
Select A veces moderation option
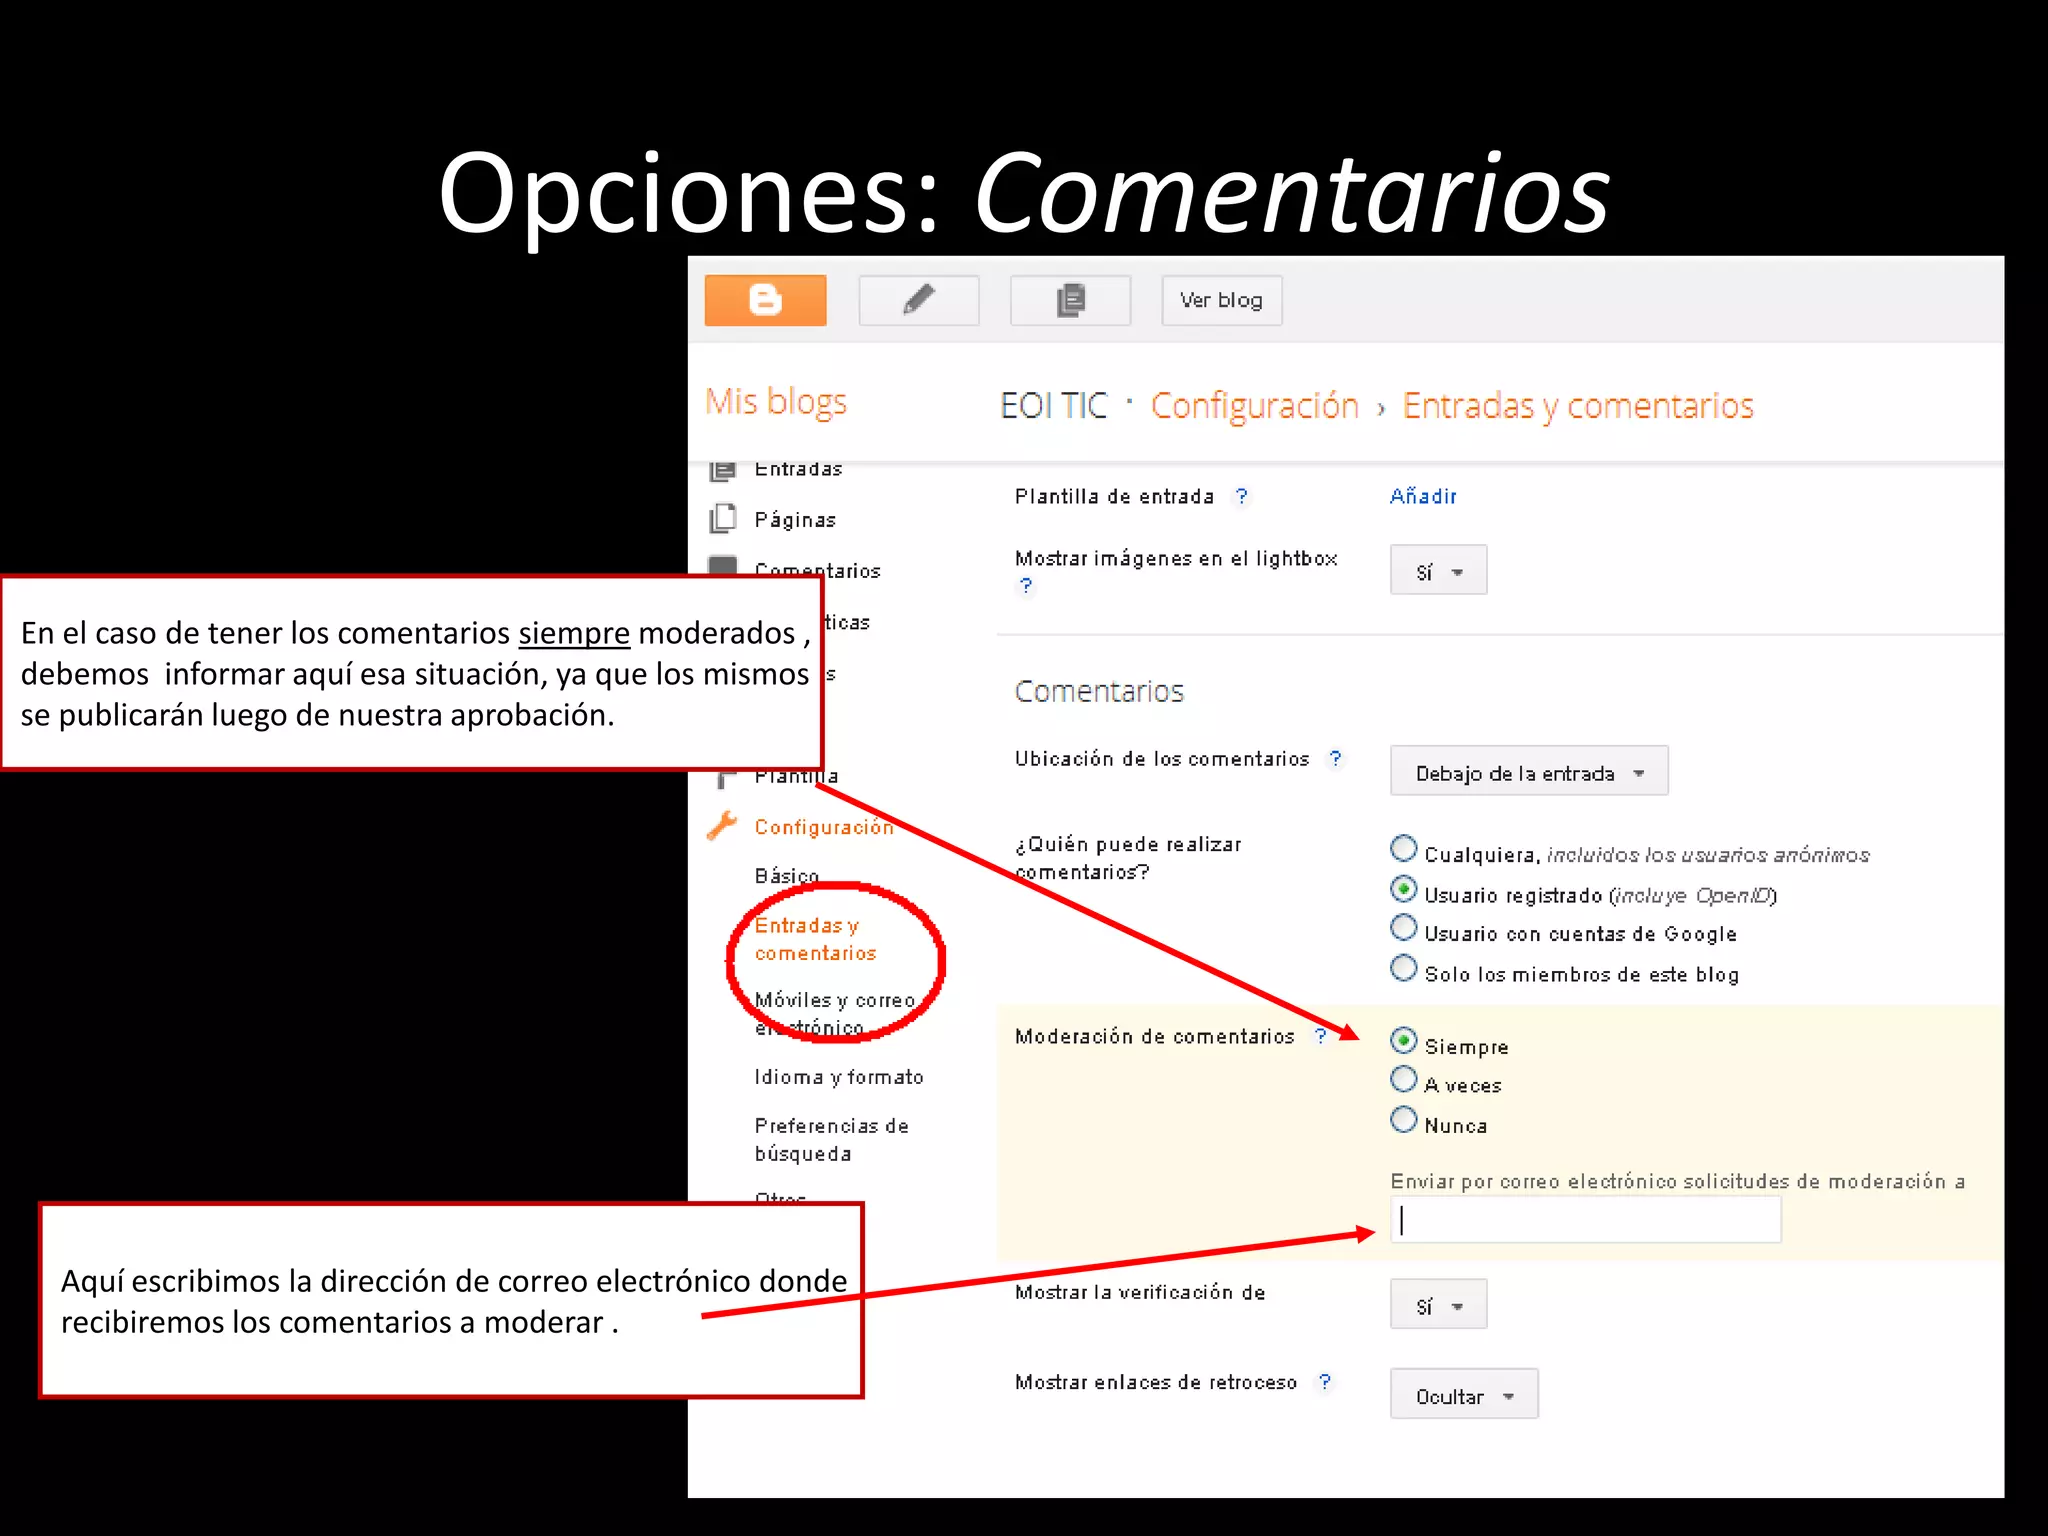[1404, 1079]
